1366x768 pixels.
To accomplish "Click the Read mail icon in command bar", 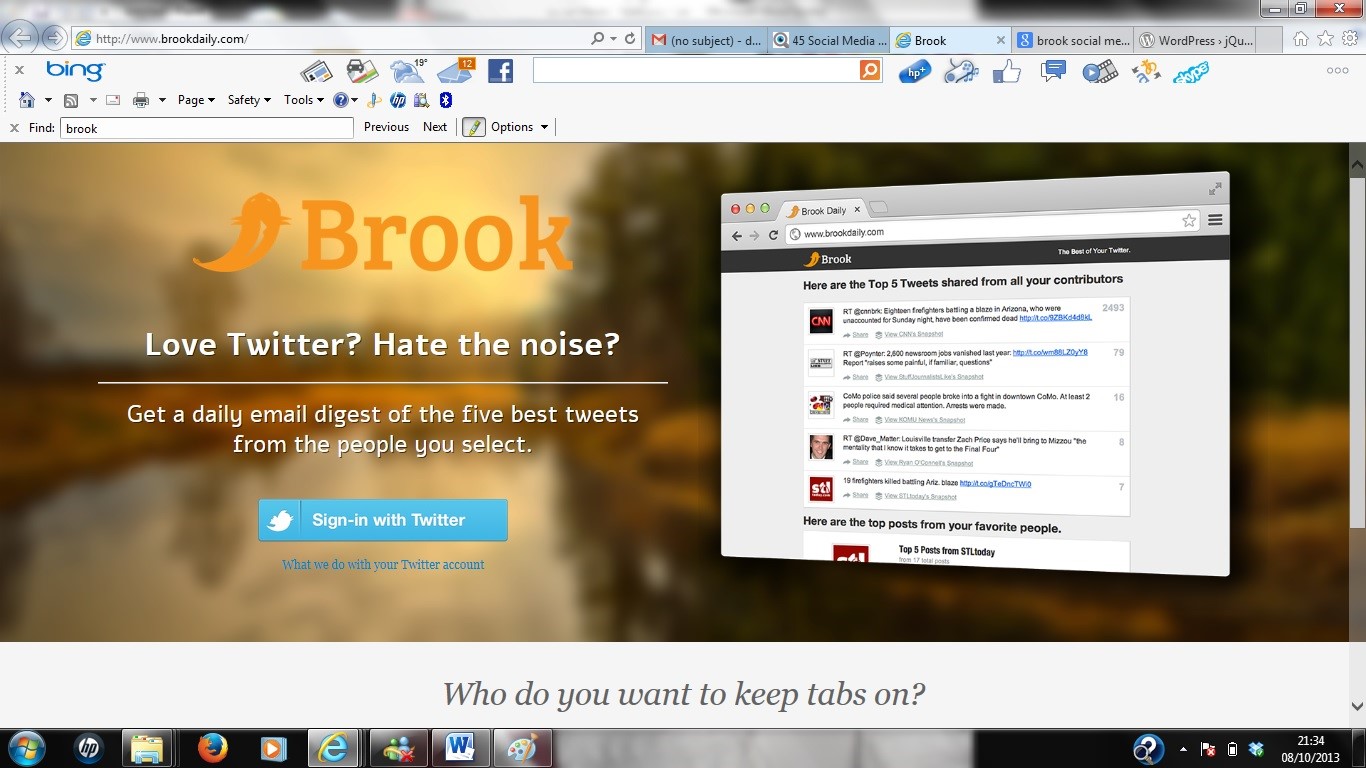I will [x=113, y=100].
